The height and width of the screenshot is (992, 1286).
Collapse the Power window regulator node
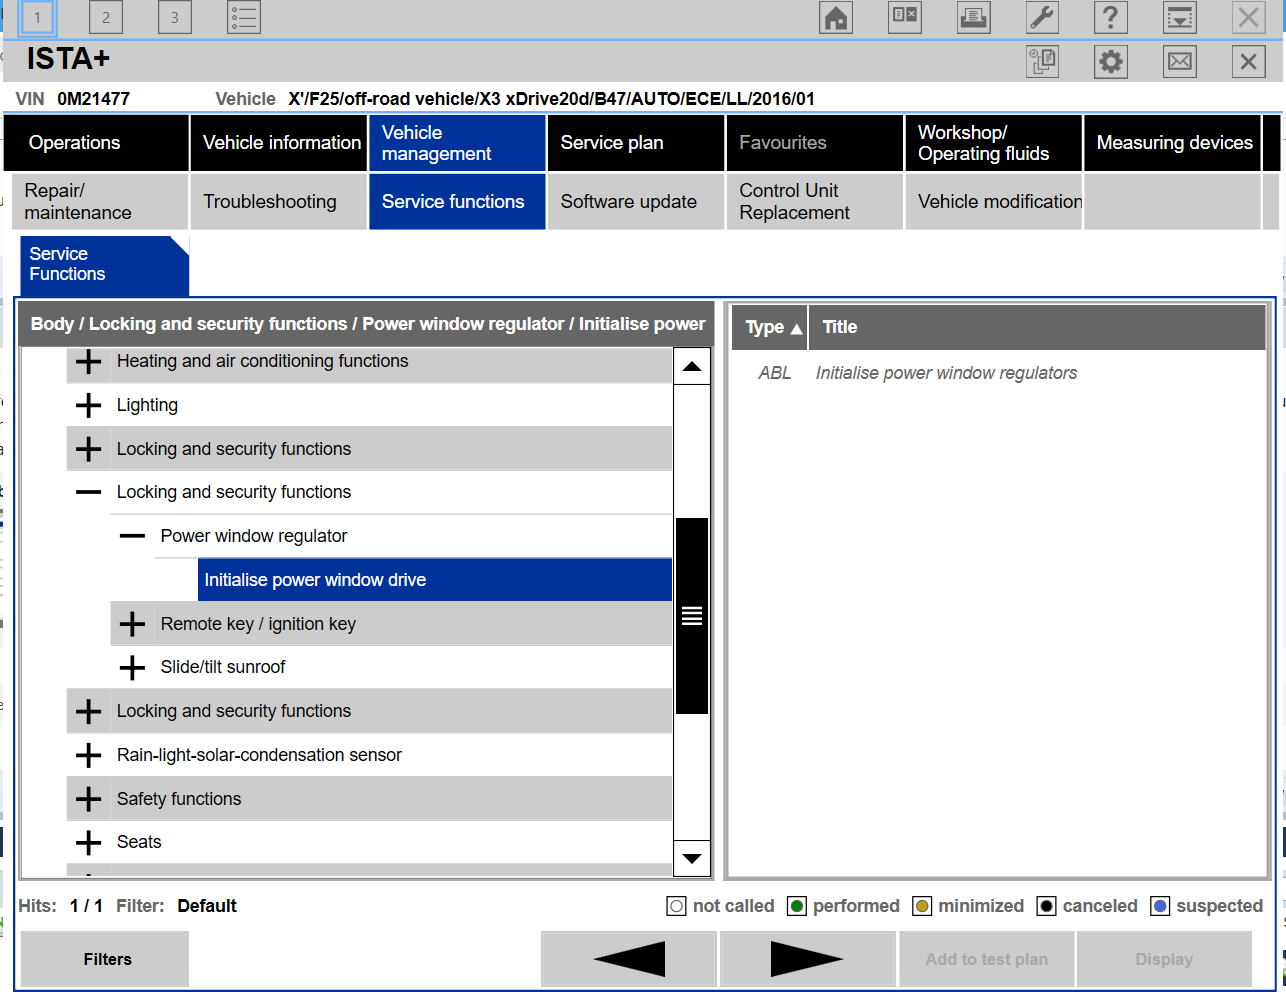[132, 536]
